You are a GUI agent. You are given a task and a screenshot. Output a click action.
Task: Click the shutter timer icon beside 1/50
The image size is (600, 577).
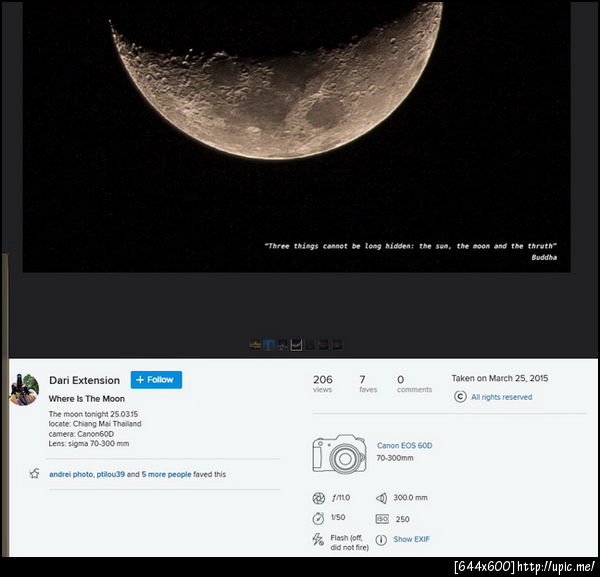[318, 518]
